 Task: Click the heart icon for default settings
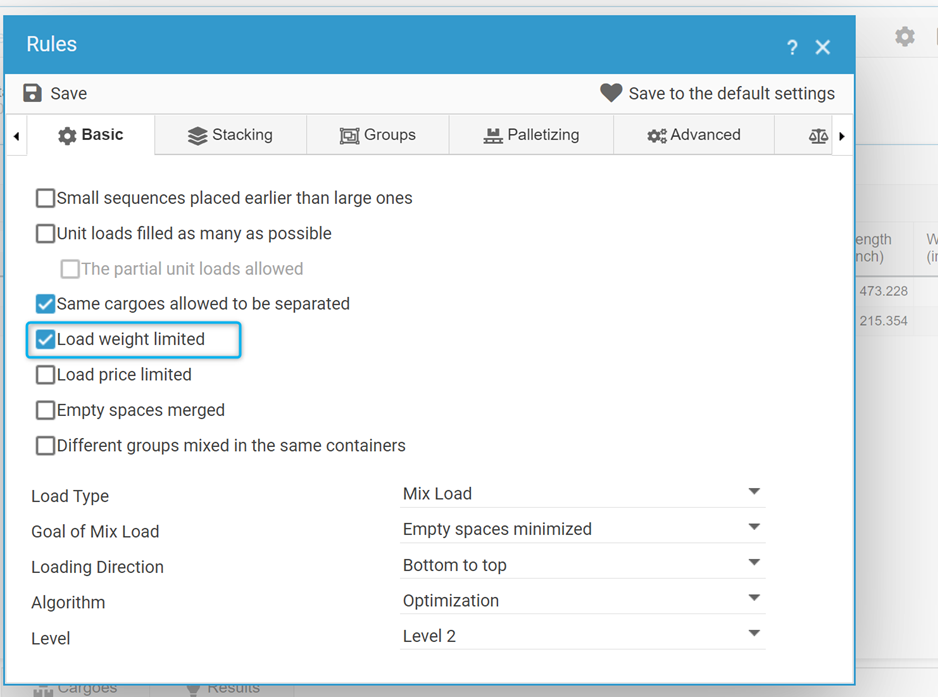(611, 93)
